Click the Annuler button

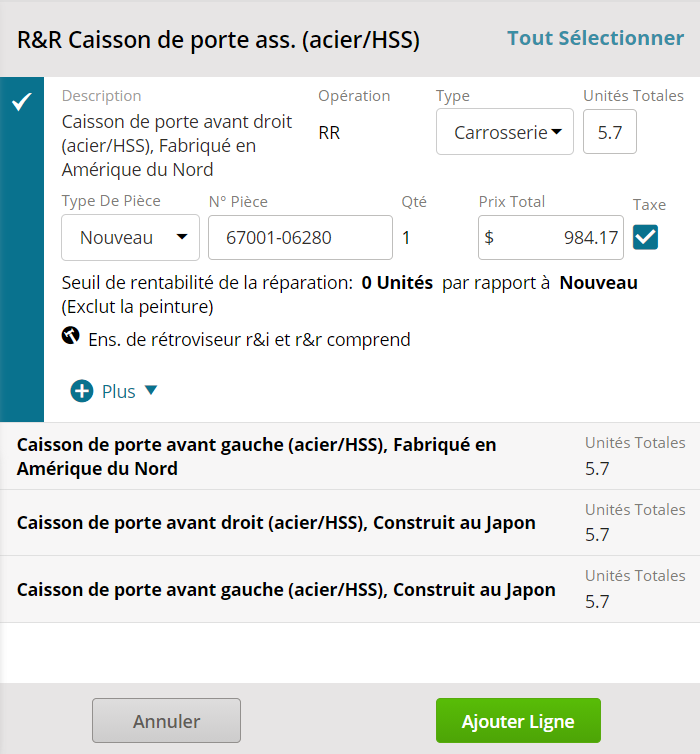pos(166,720)
